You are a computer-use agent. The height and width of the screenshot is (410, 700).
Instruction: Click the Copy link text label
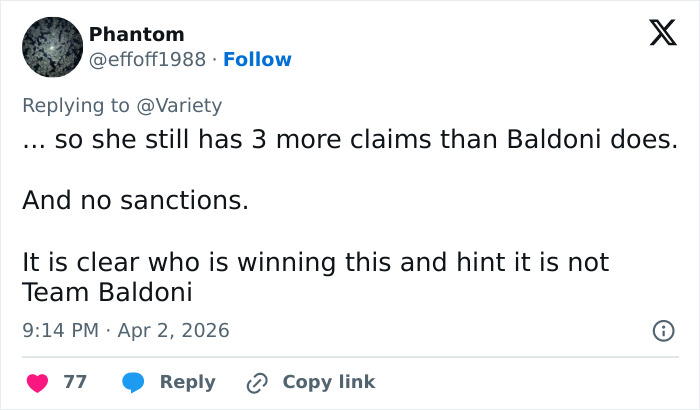(329, 382)
